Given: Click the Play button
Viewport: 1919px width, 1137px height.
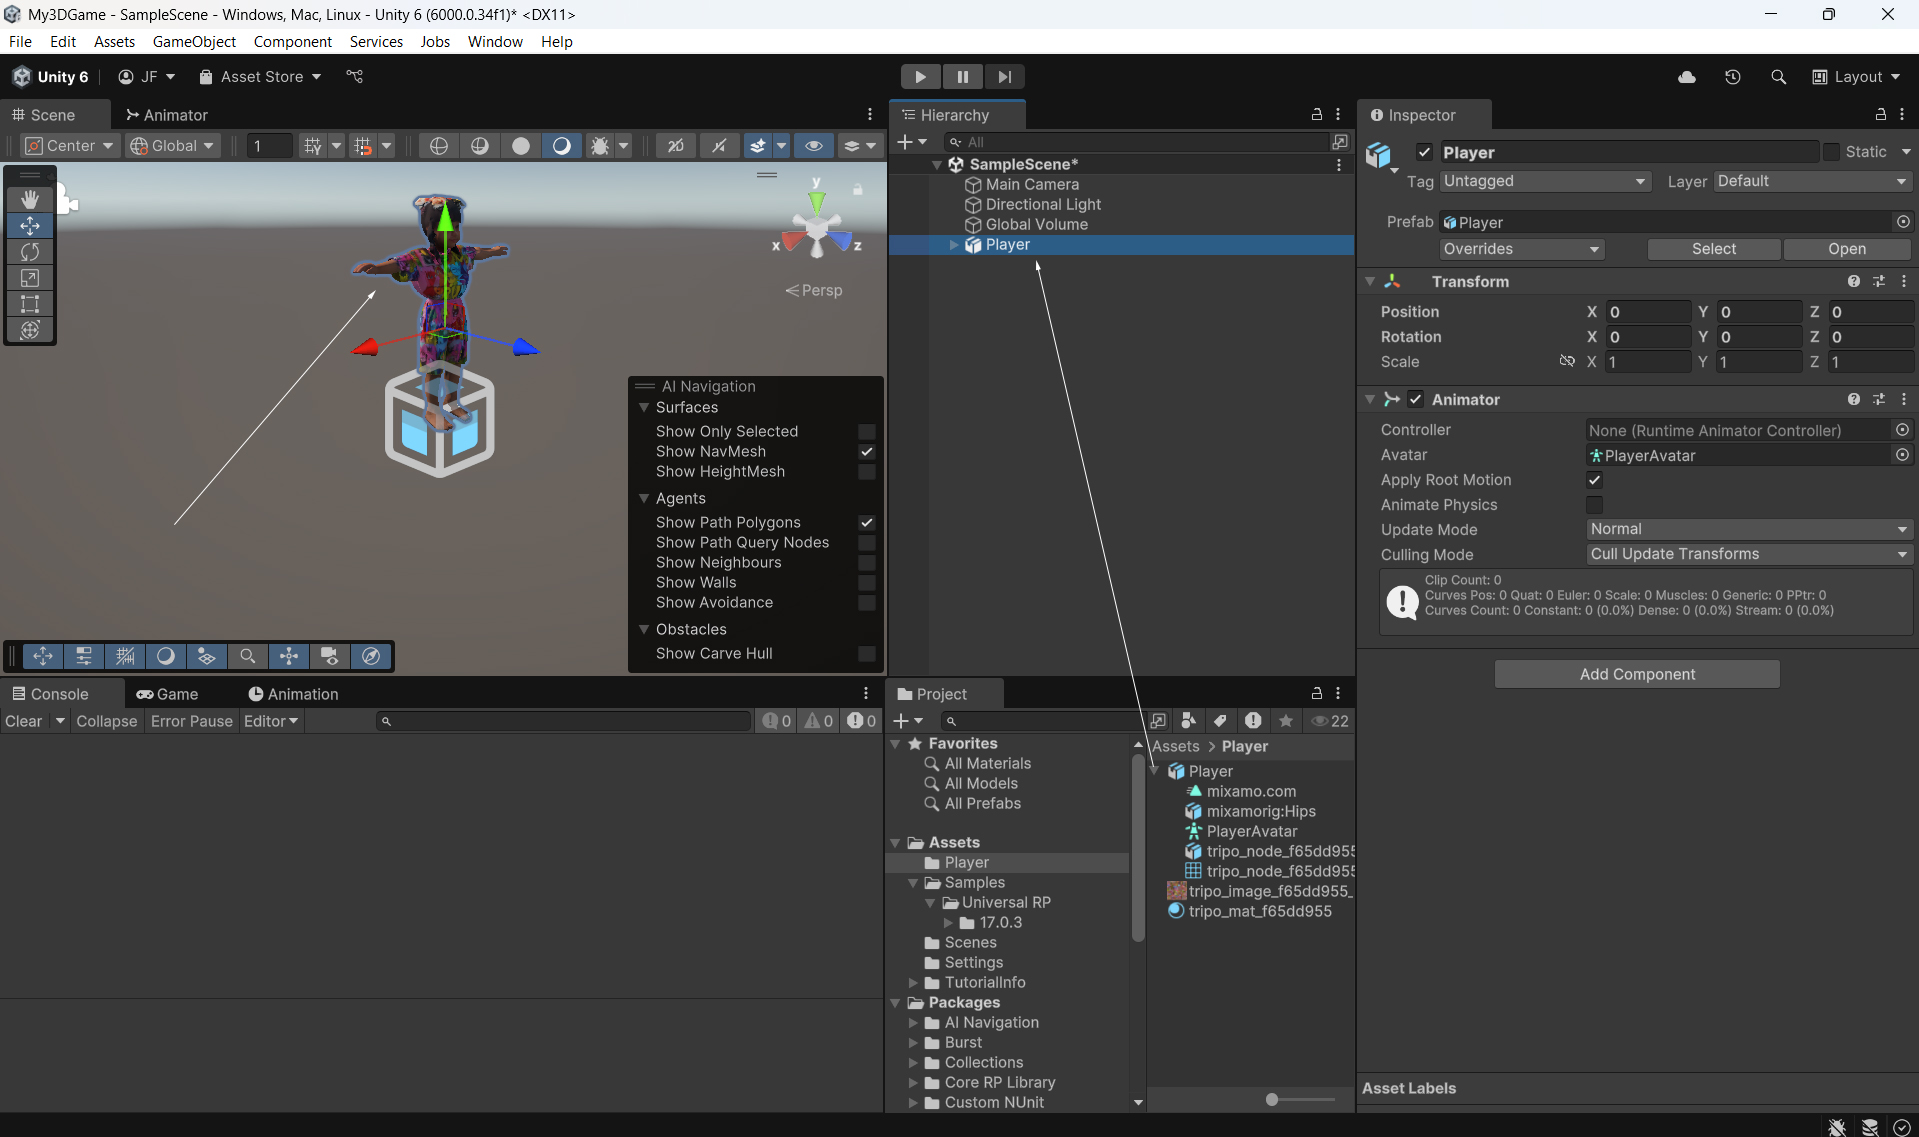Looking at the screenshot, I should pos(919,77).
